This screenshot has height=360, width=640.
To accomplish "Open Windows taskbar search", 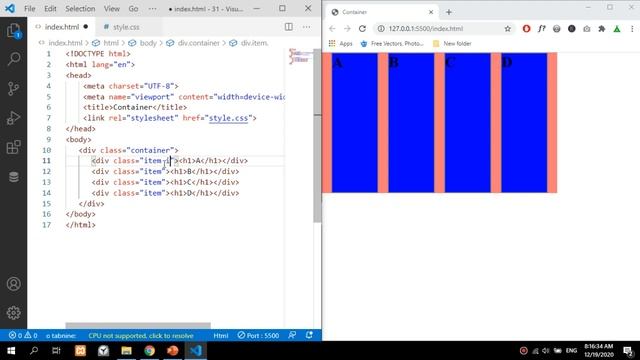I will tap(34, 351).
